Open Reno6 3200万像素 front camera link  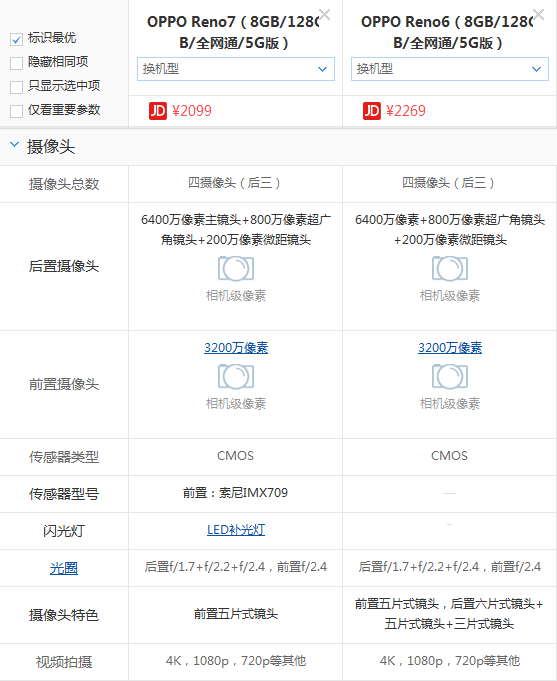450,347
